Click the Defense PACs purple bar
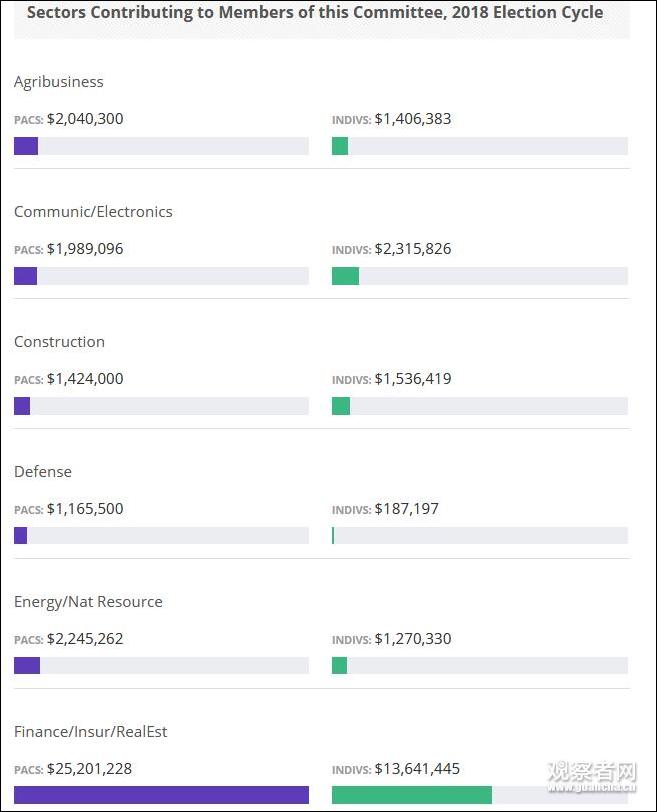Image resolution: width=657 pixels, height=812 pixels. (20, 536)
